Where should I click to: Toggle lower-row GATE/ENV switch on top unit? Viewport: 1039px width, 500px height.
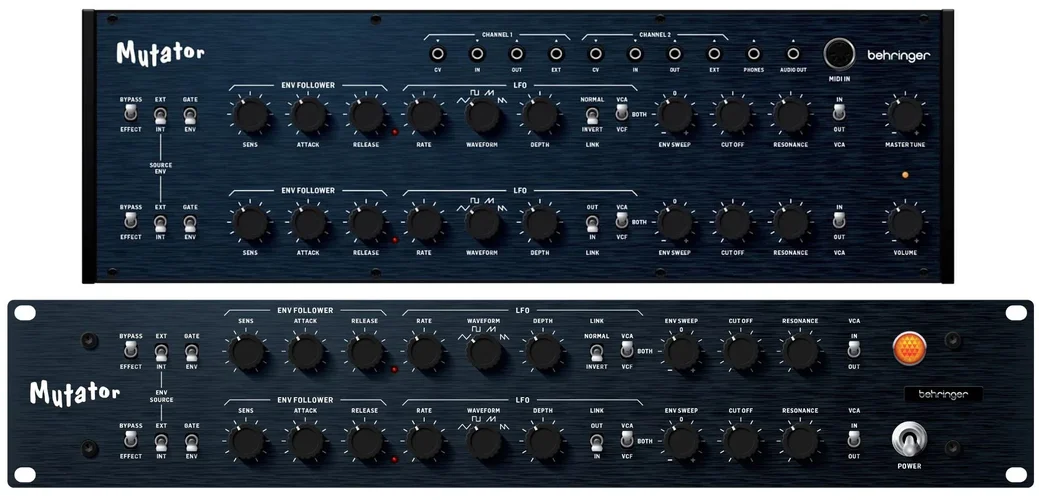click(190, 222)
